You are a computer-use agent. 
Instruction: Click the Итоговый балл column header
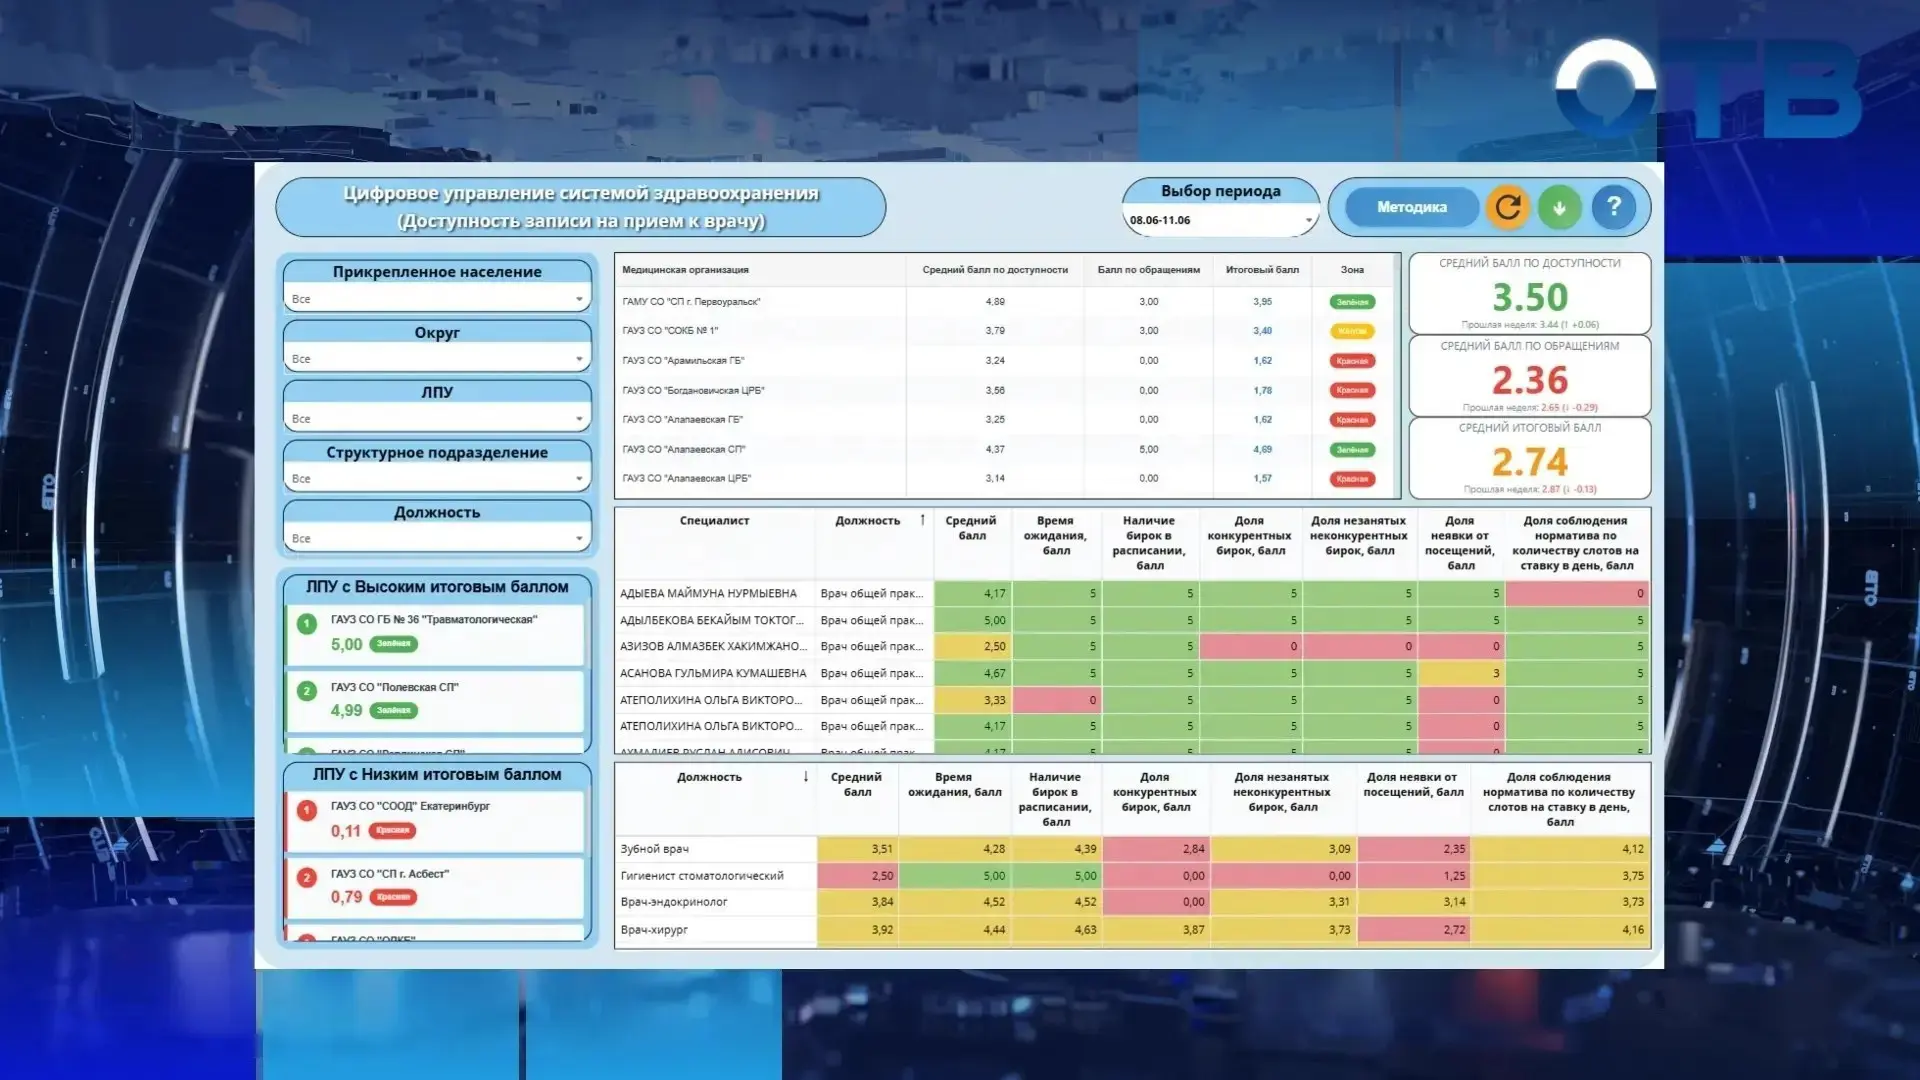[x=1262, y=270]
